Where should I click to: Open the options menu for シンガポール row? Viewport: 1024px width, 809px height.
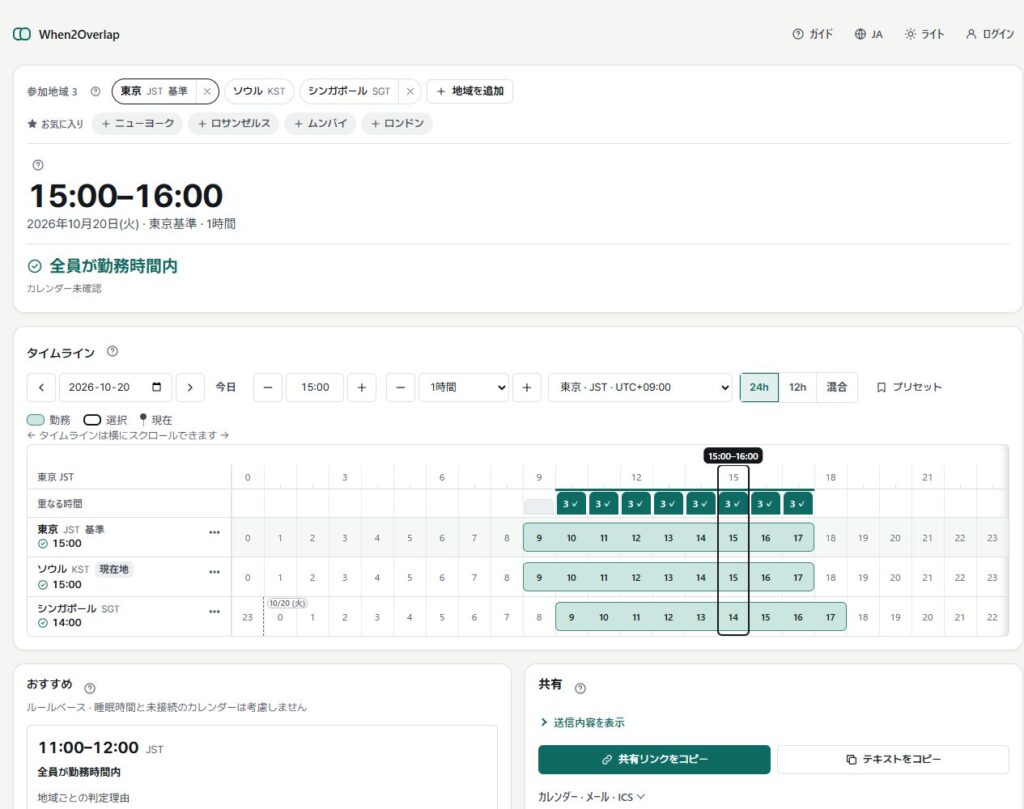[x=214, y=612]
